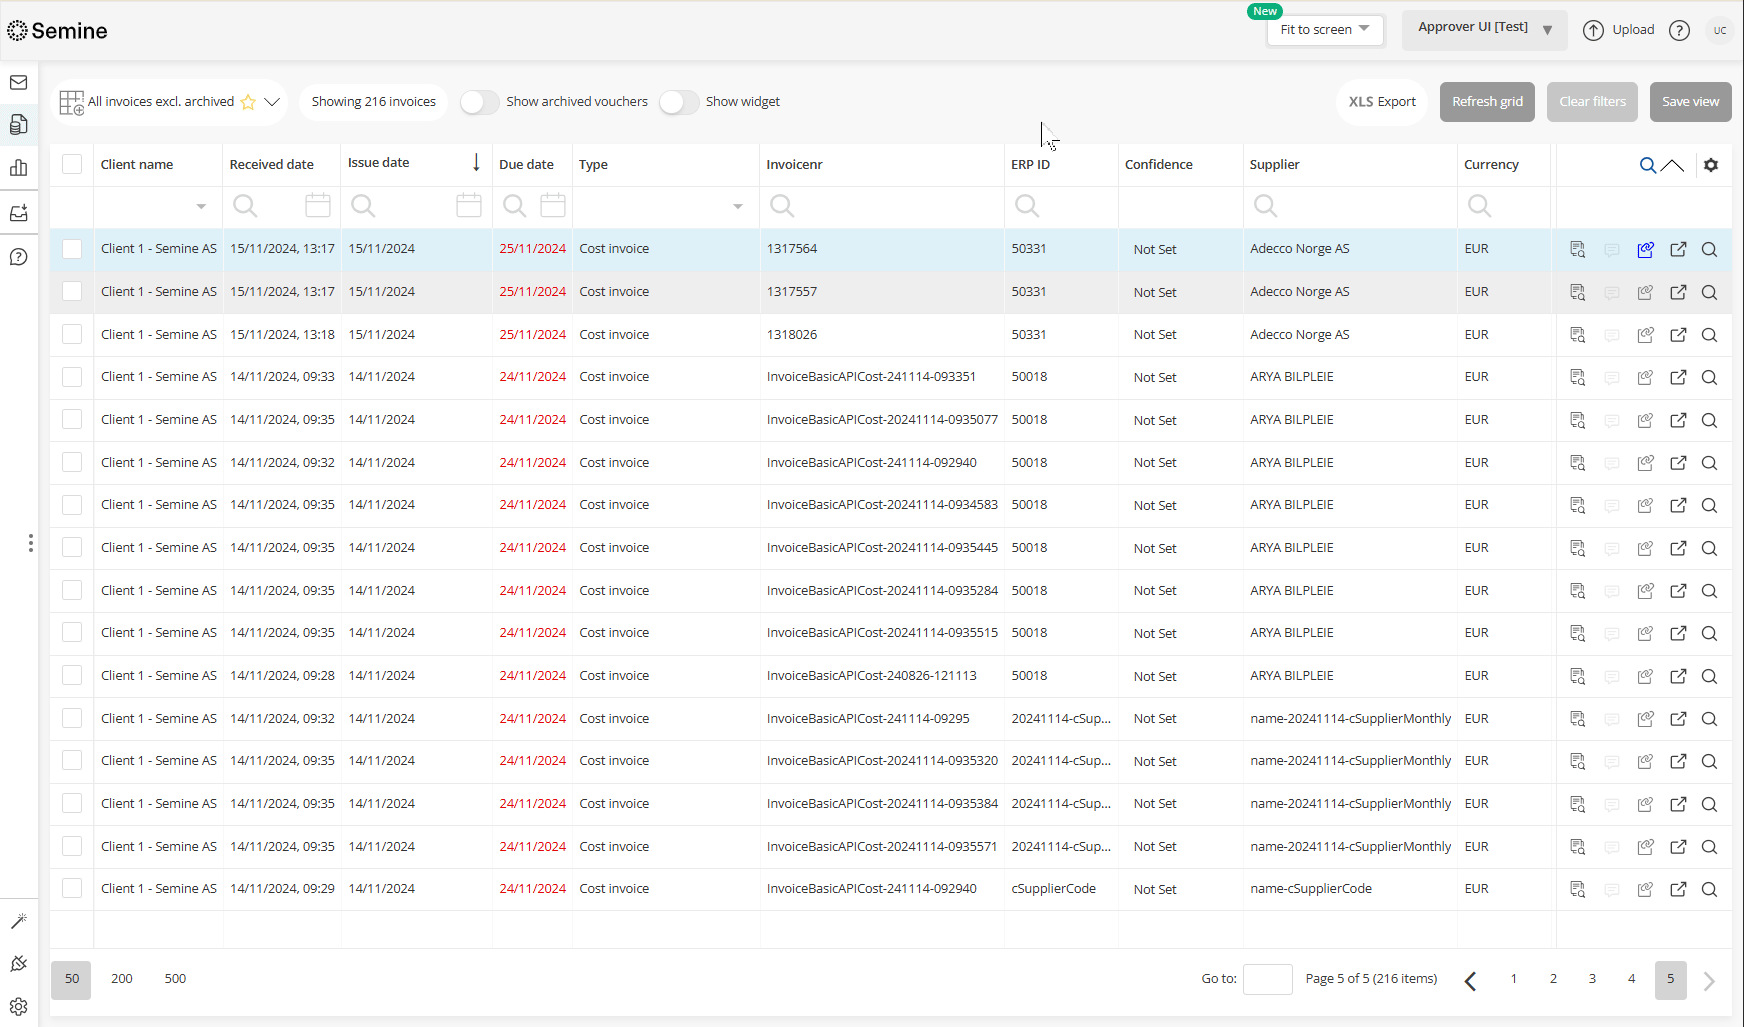Open the settings gear in sidebar
Viewport: 1744px width, 1027px height.
coord(18,1006)
